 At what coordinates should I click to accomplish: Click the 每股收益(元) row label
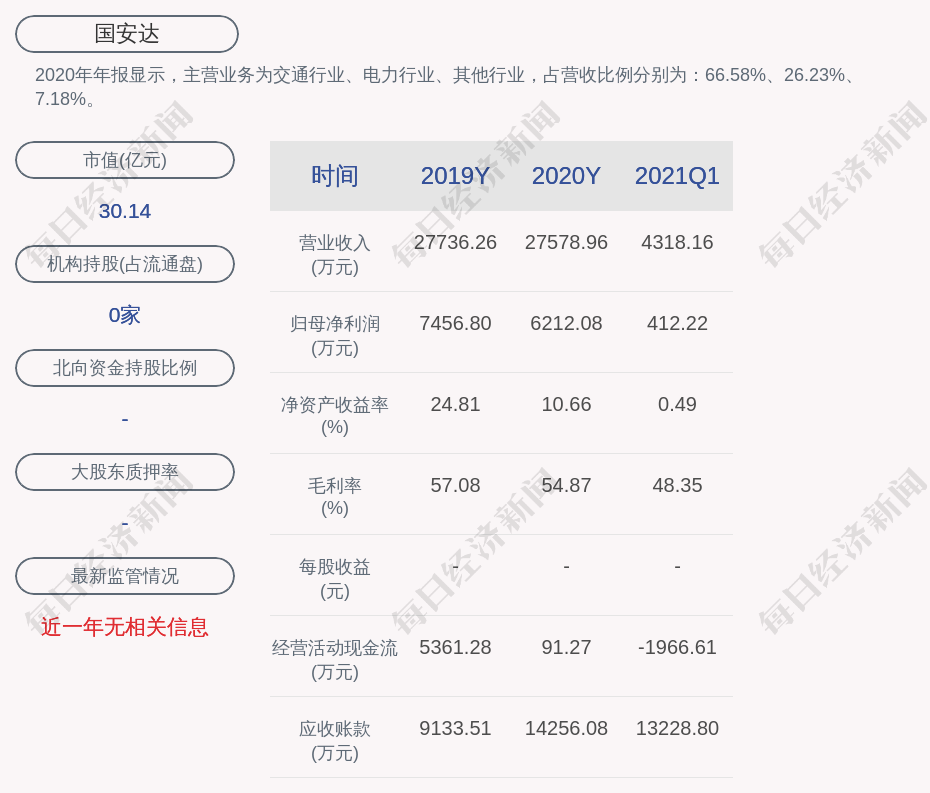pos(335,579)
